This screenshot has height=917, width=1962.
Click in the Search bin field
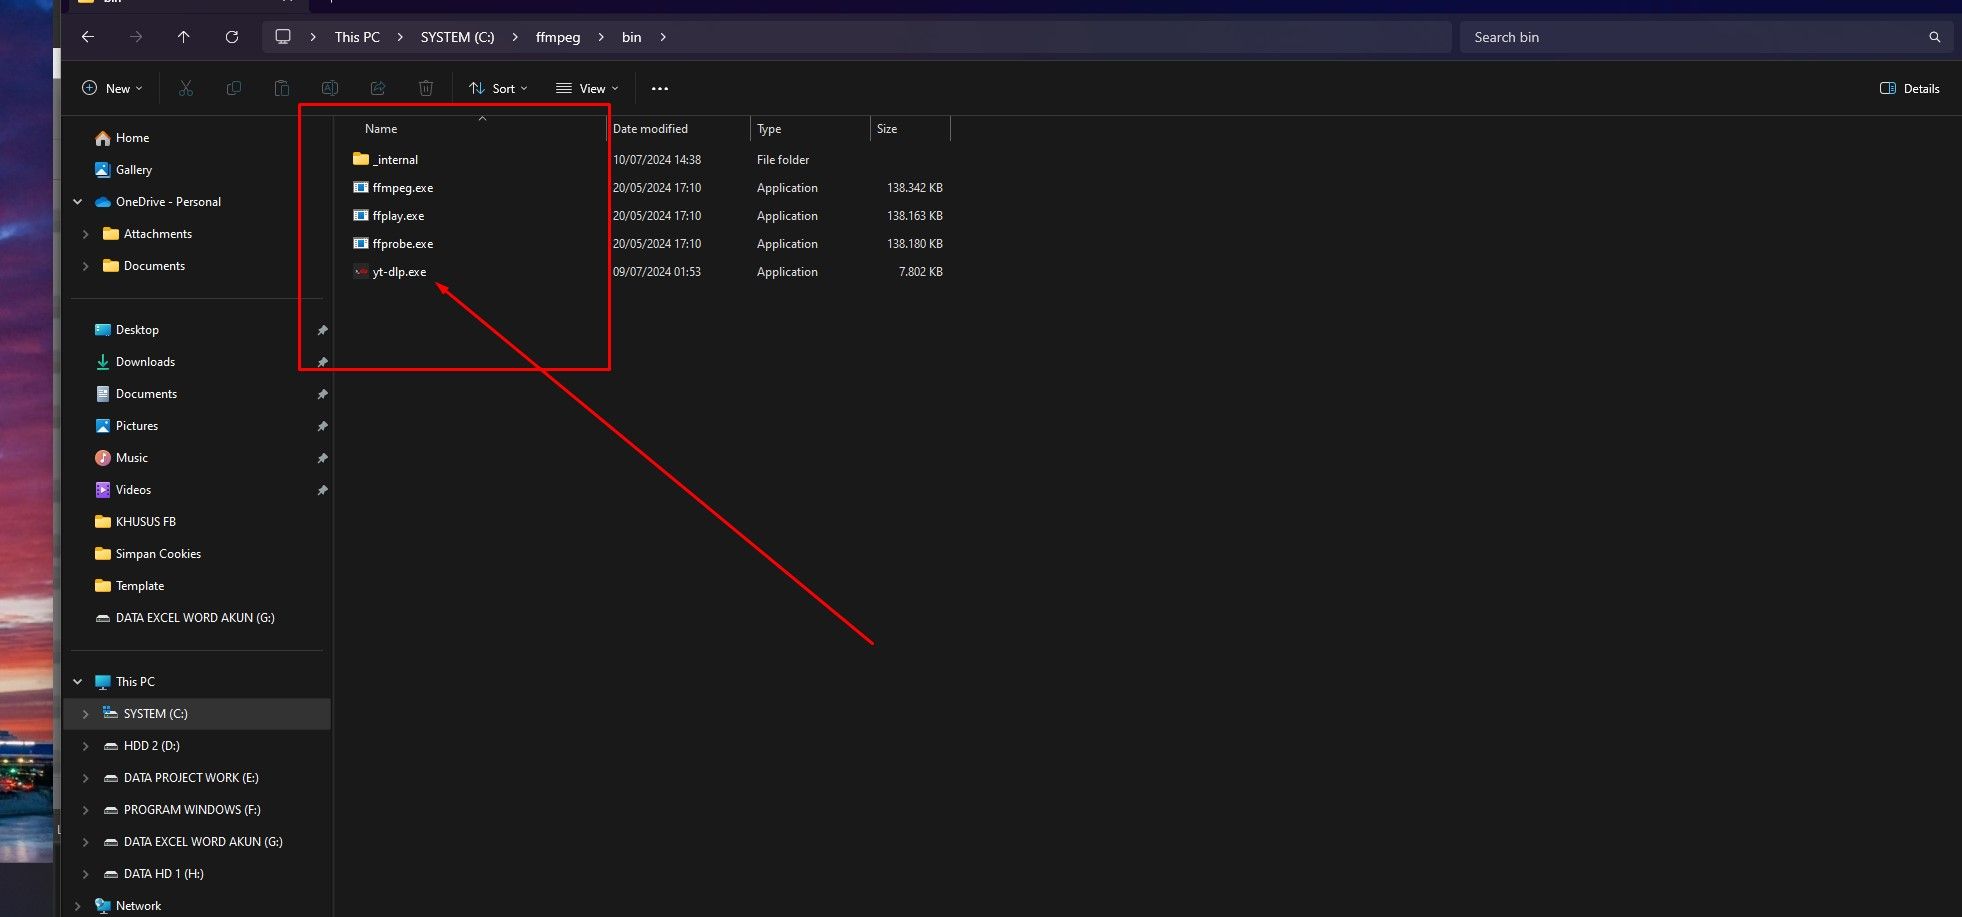(1690, 37)
